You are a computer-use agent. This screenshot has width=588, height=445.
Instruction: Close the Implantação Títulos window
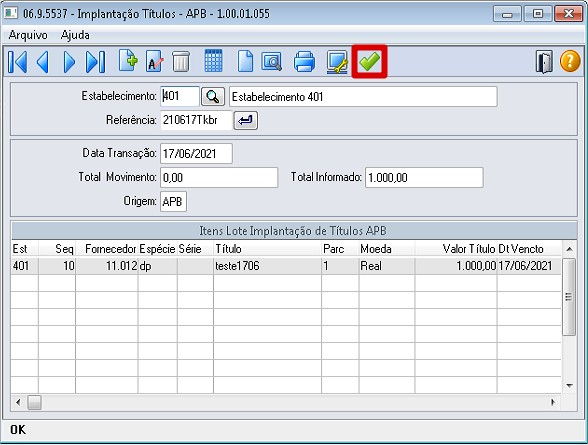coord(568,14)
